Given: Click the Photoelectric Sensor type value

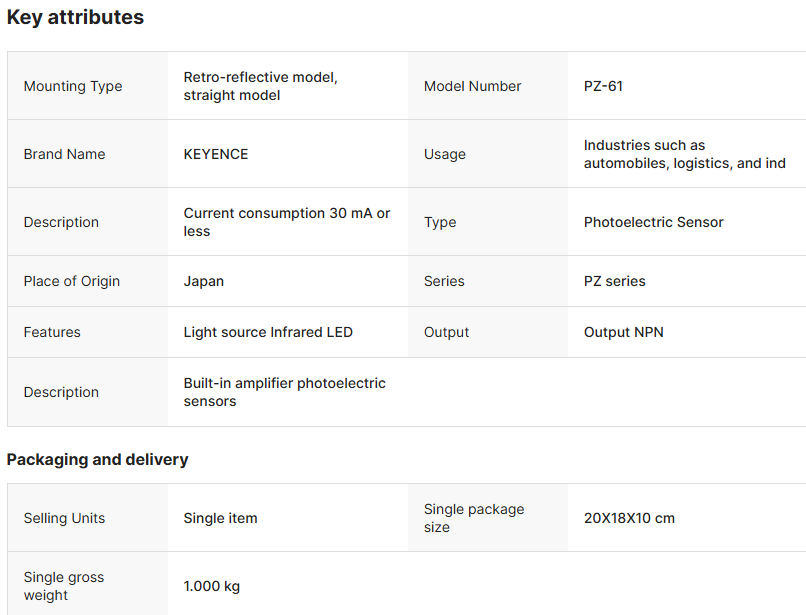Looking at the screenshot, I should pyautogui.click(x=653, y=222).
